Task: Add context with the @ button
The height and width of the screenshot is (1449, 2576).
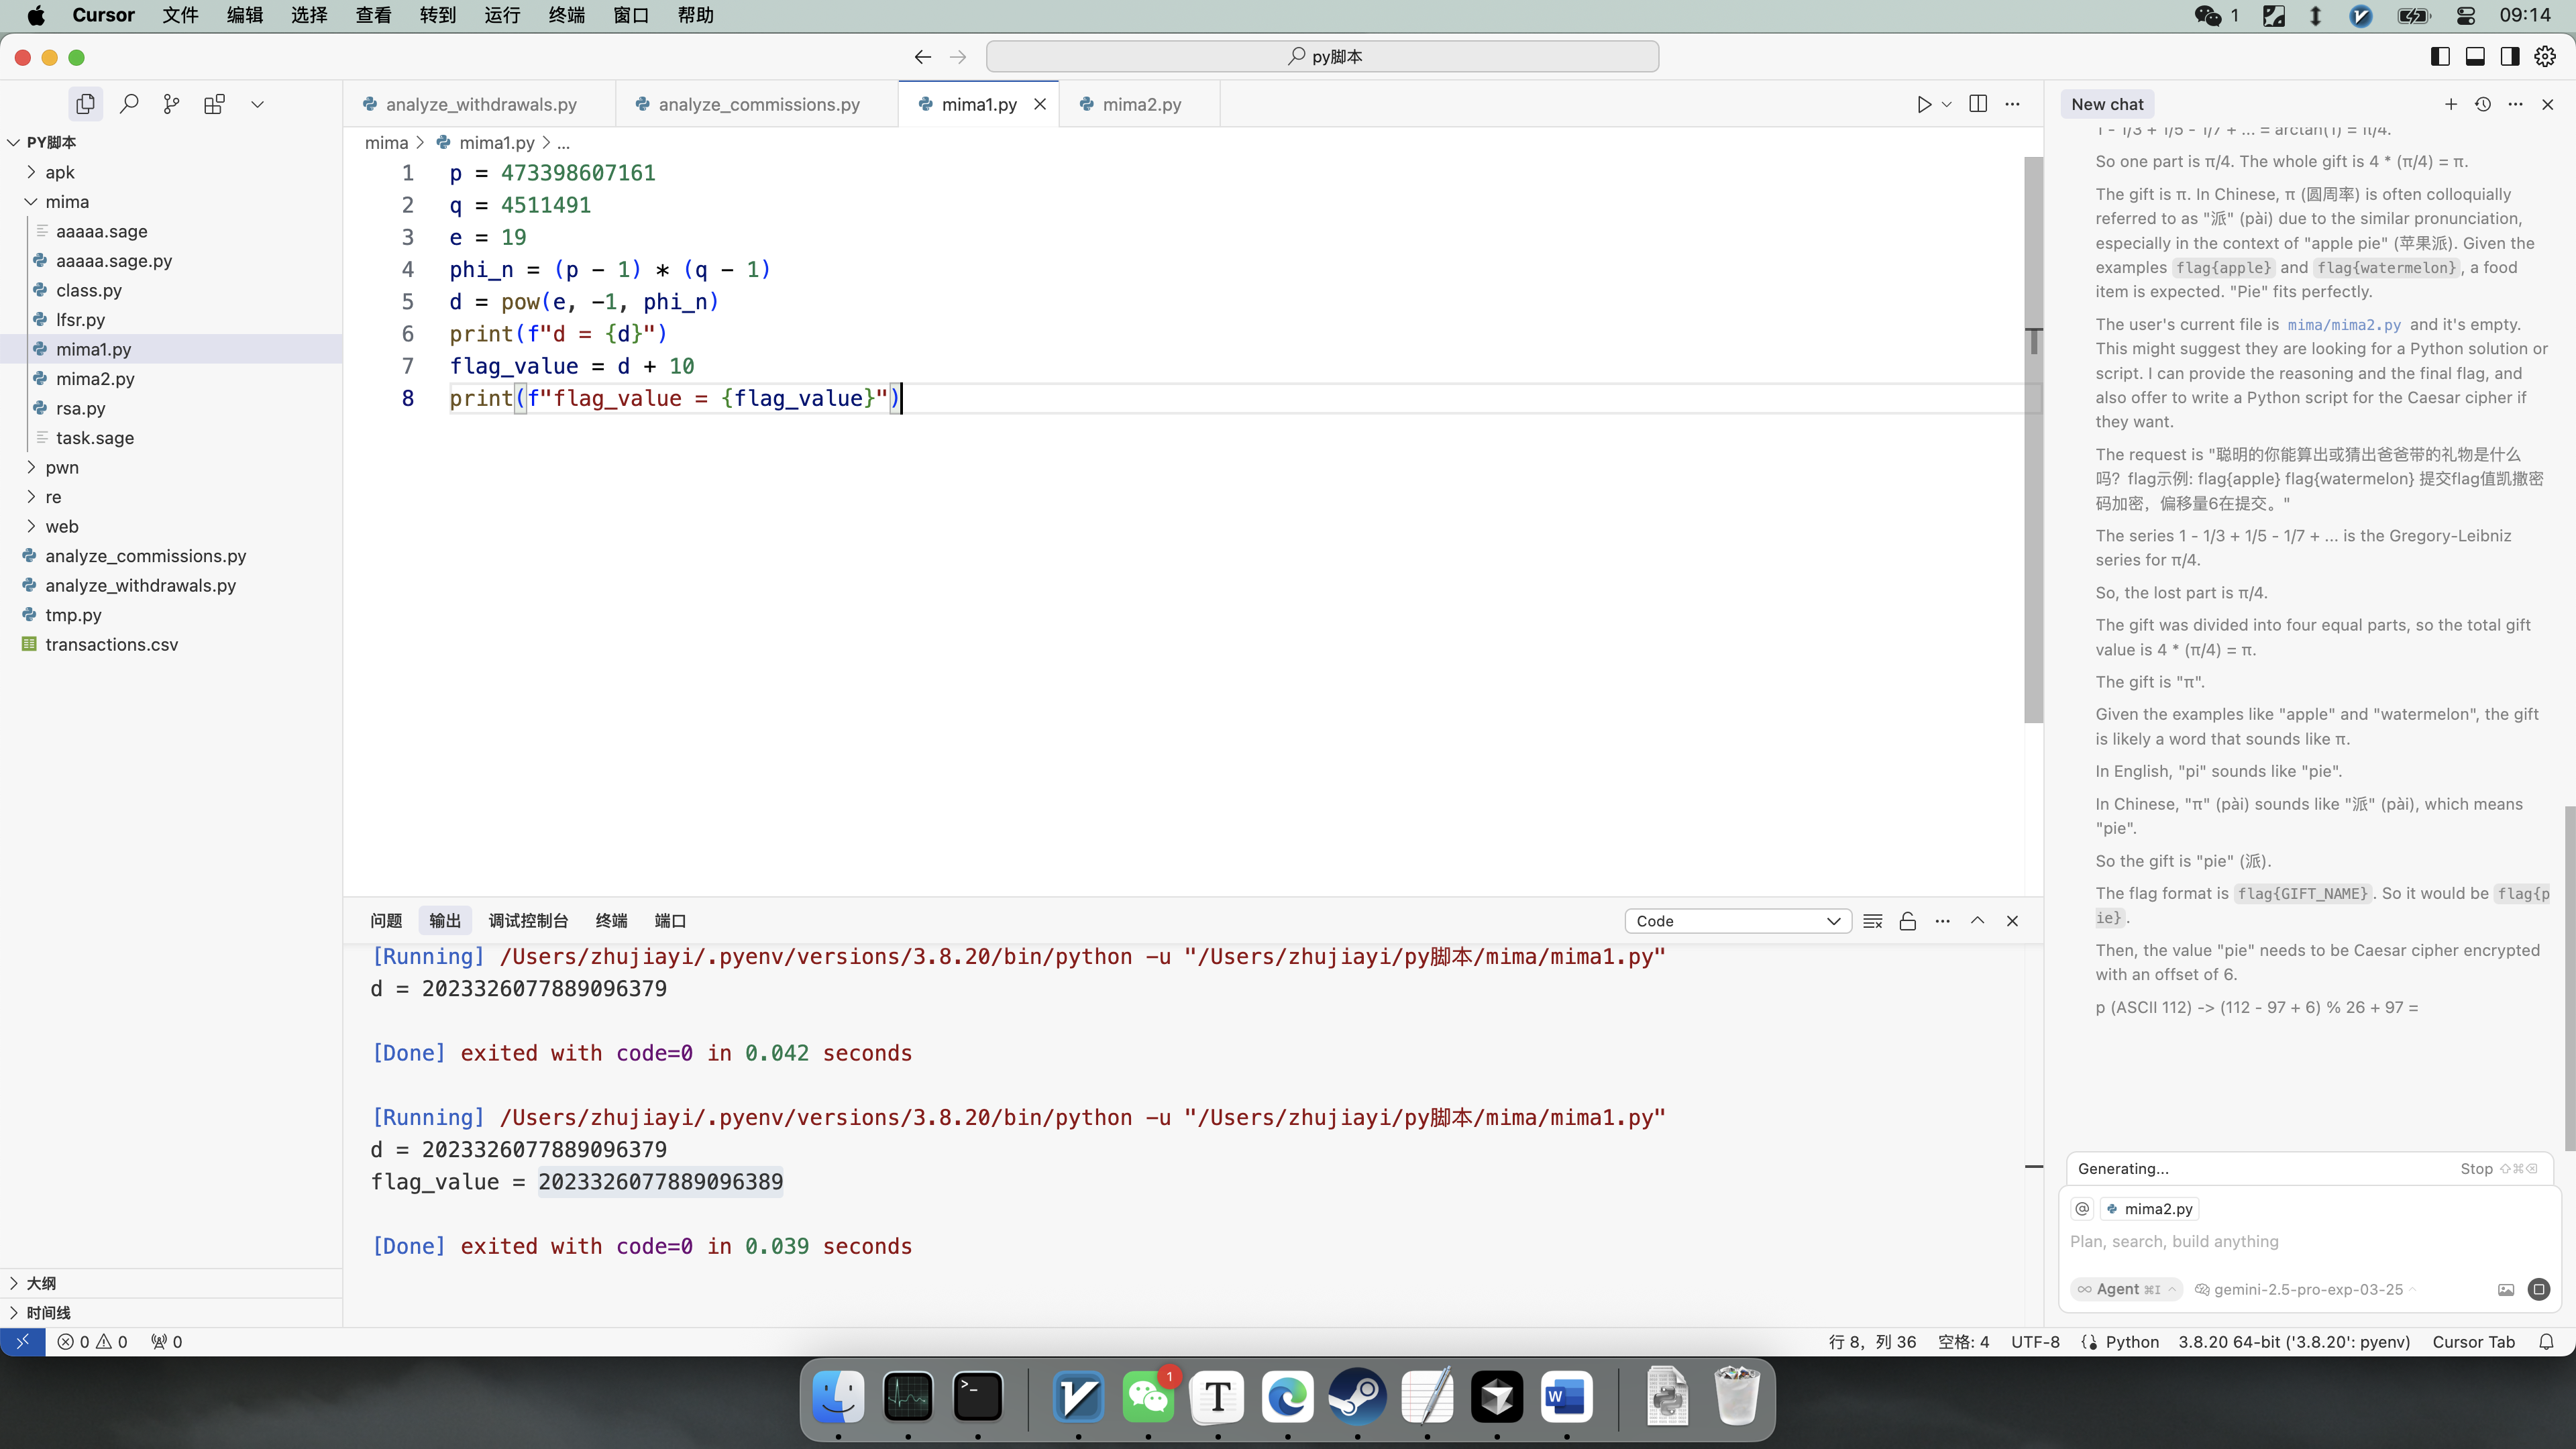Action: click(2082, 1208)
